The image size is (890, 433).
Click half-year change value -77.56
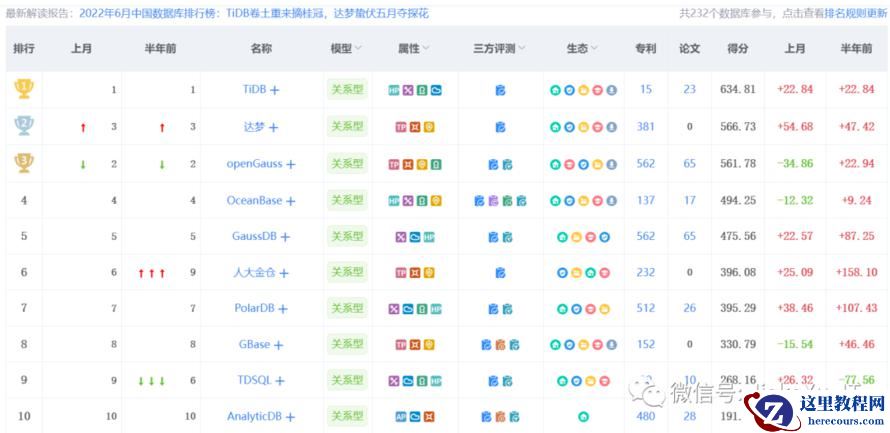tap(856, 380)
